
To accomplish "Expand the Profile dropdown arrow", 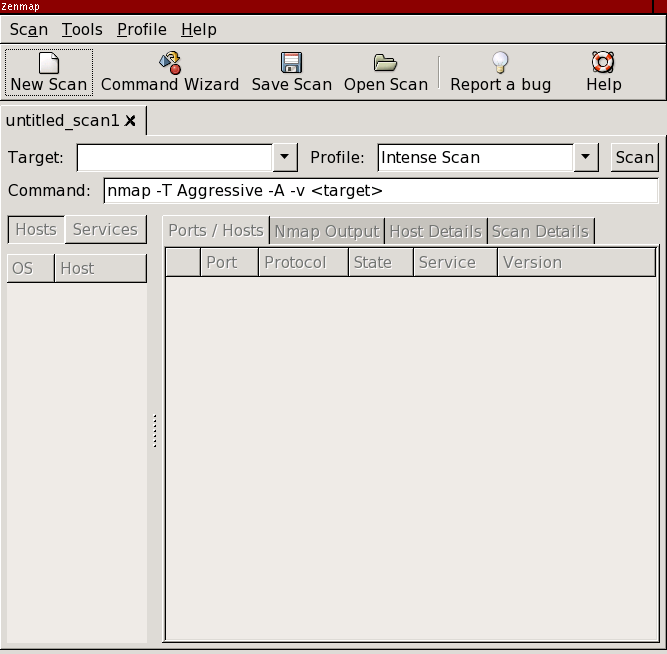I will 586,157.
